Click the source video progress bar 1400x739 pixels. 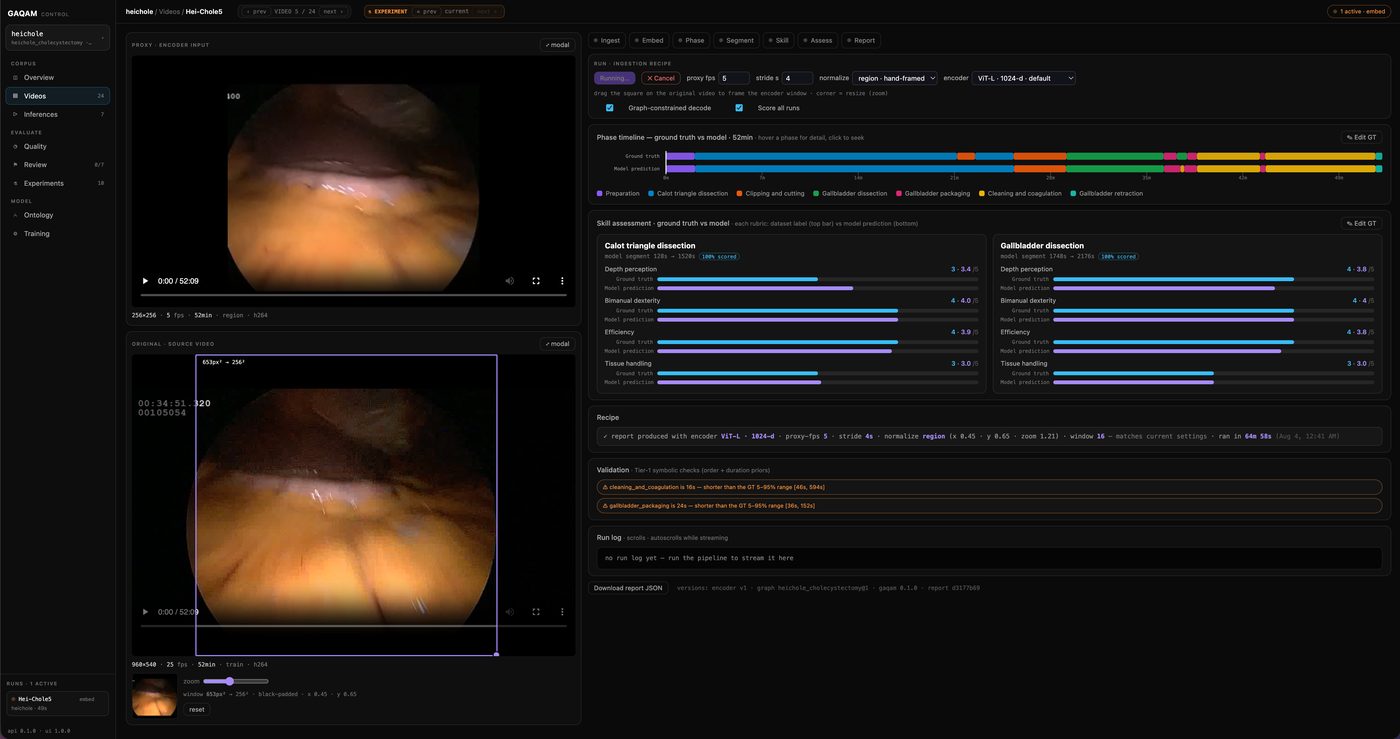354,625
